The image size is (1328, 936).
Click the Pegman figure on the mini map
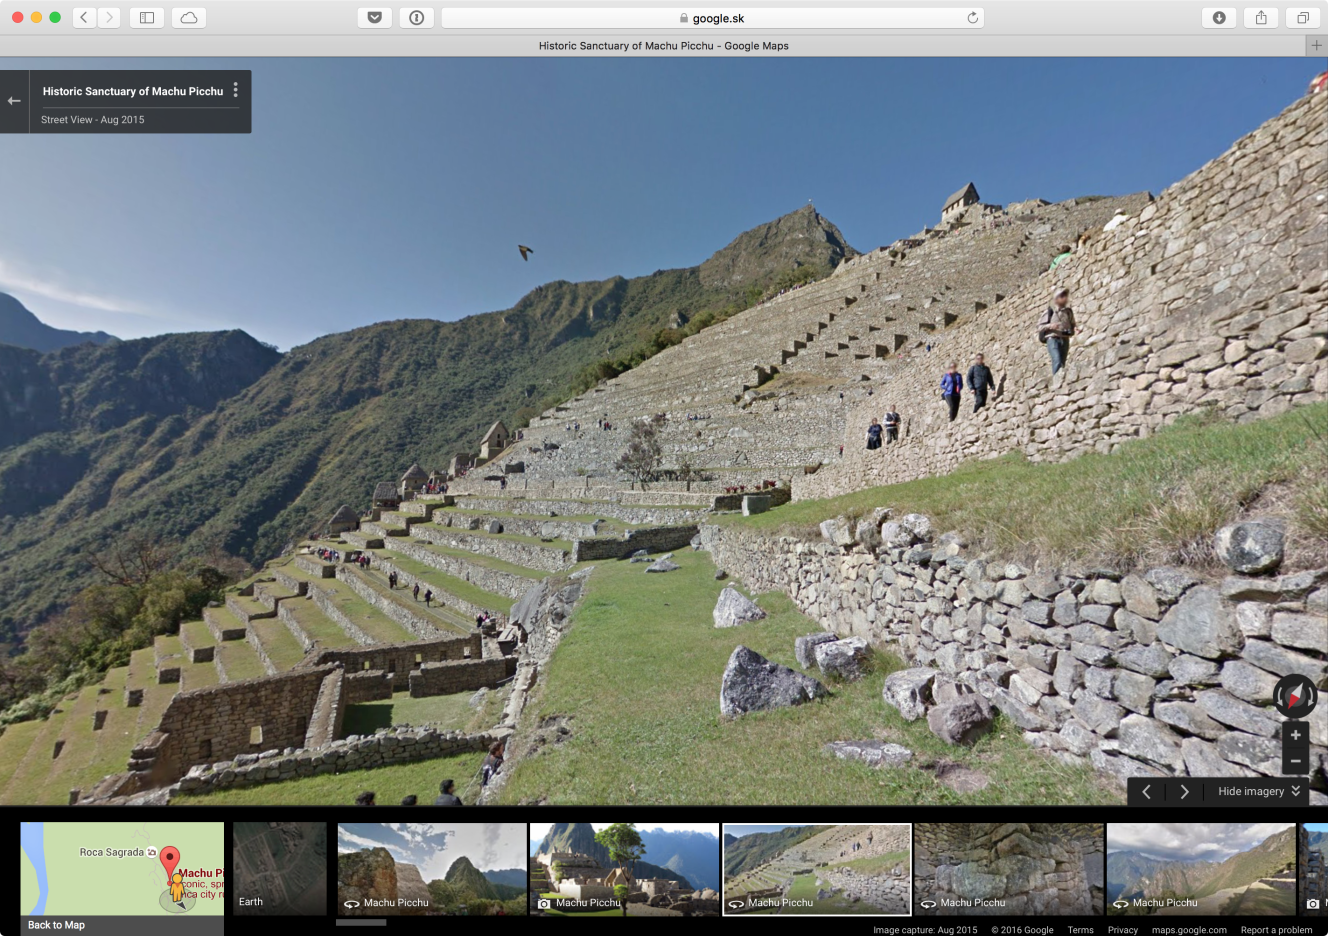click(x=177, y=888)
